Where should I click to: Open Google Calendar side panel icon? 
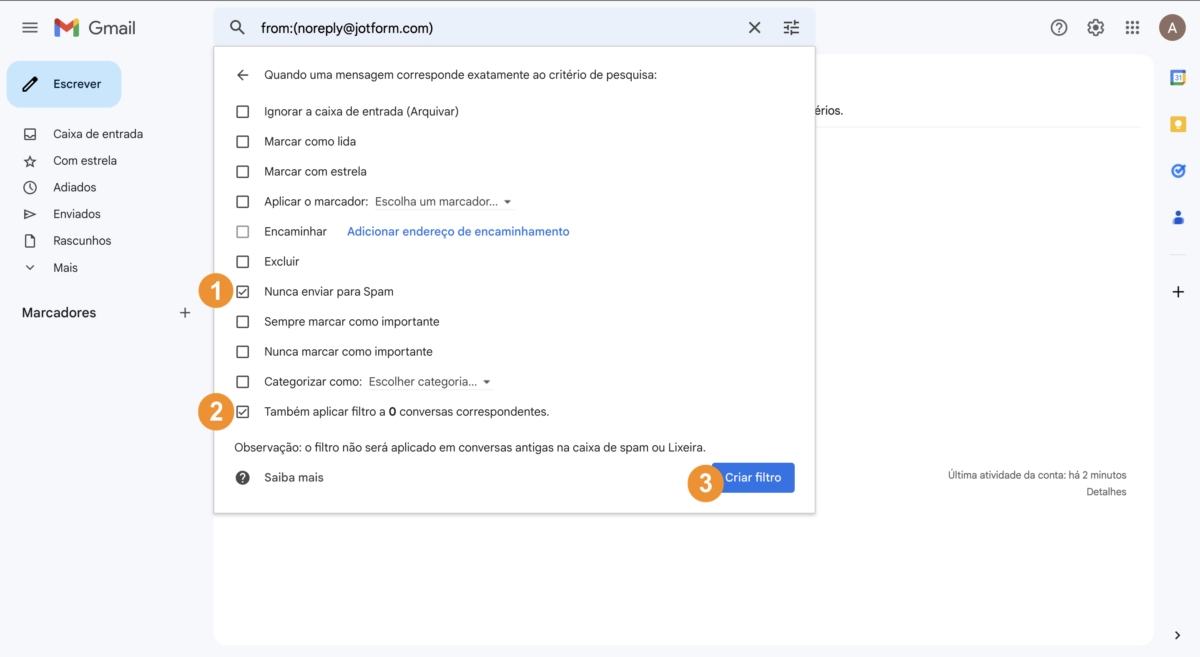point(1178,78)
